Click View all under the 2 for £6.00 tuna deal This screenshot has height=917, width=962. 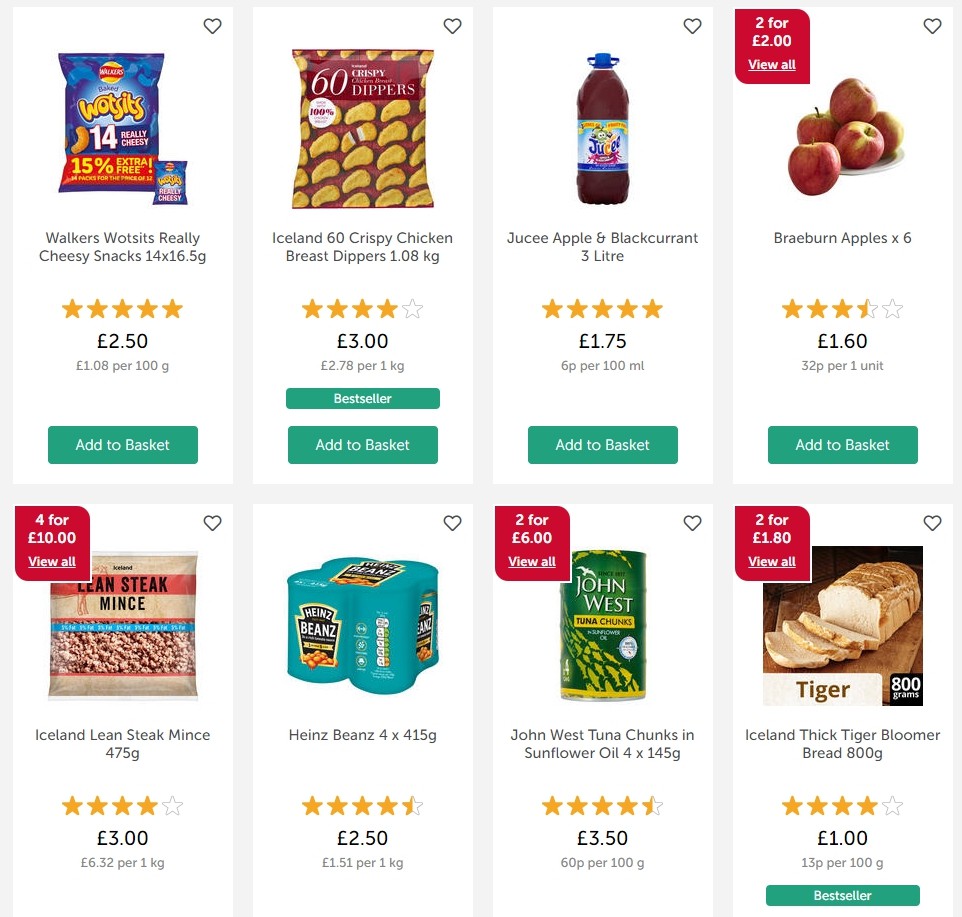coord(531,561)
